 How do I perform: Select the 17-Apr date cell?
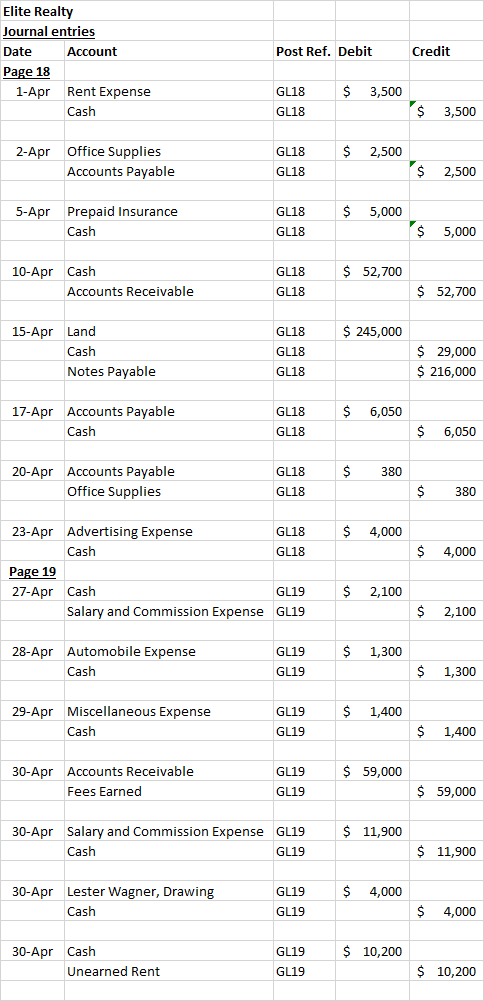coord(33,412)
